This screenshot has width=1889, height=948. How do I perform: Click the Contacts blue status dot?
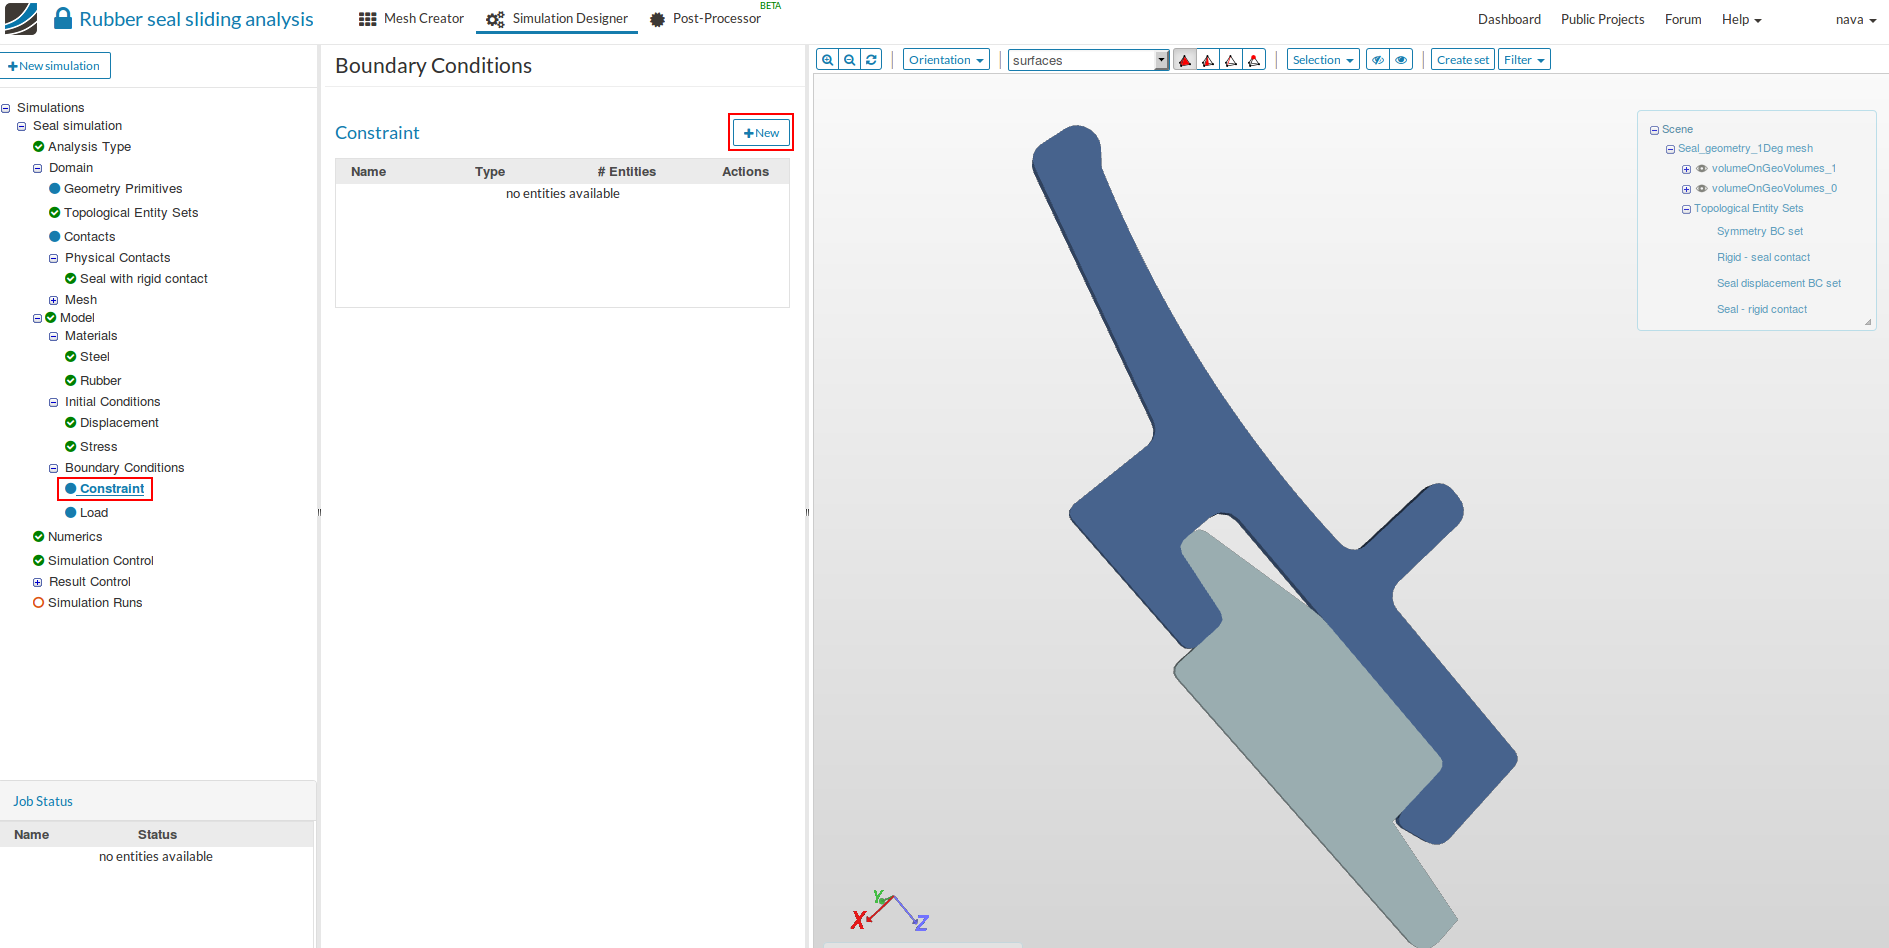(x=55, y=237)
